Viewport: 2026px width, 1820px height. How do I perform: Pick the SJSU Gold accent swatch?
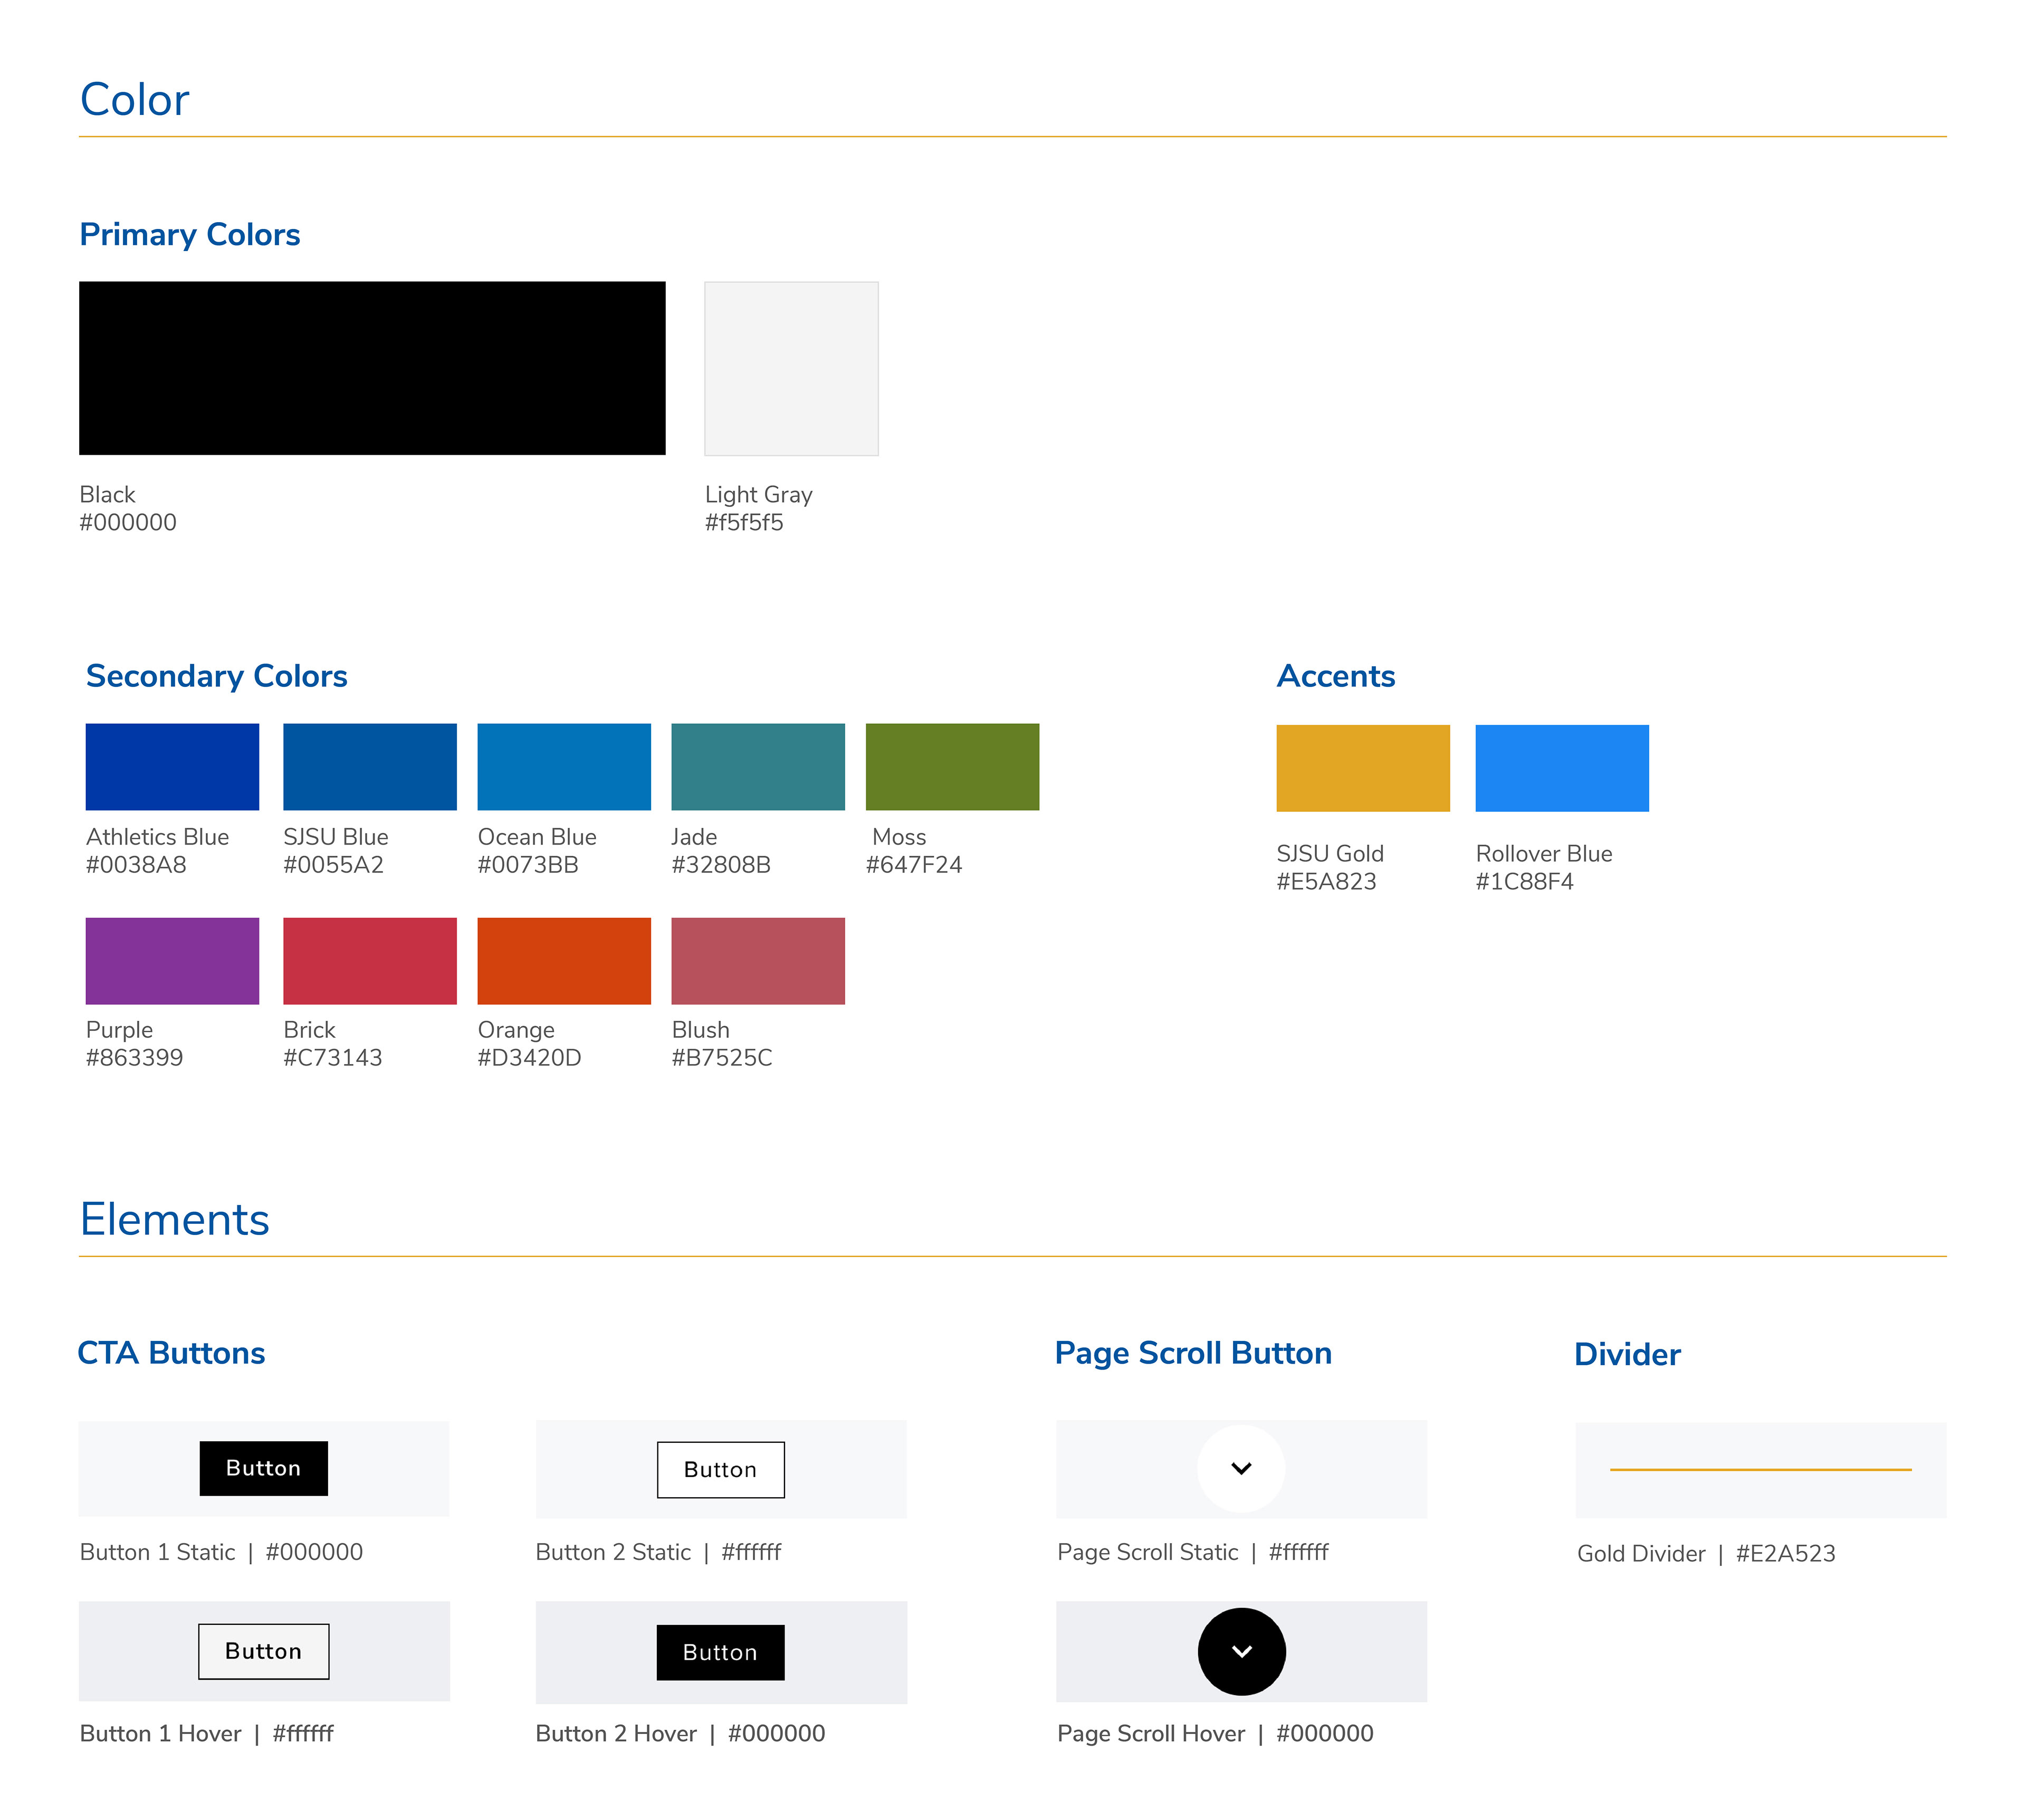coord(1362,768)
